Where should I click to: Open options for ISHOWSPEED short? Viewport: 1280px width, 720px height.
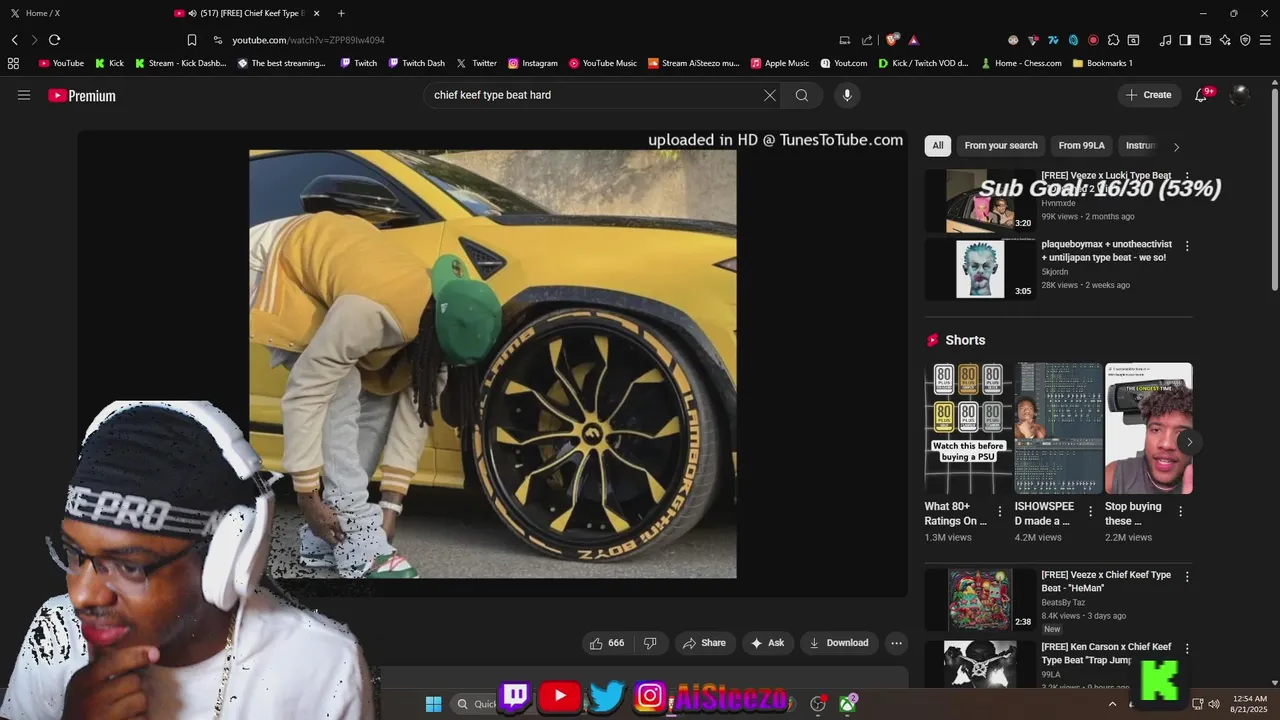[1090, 511]
